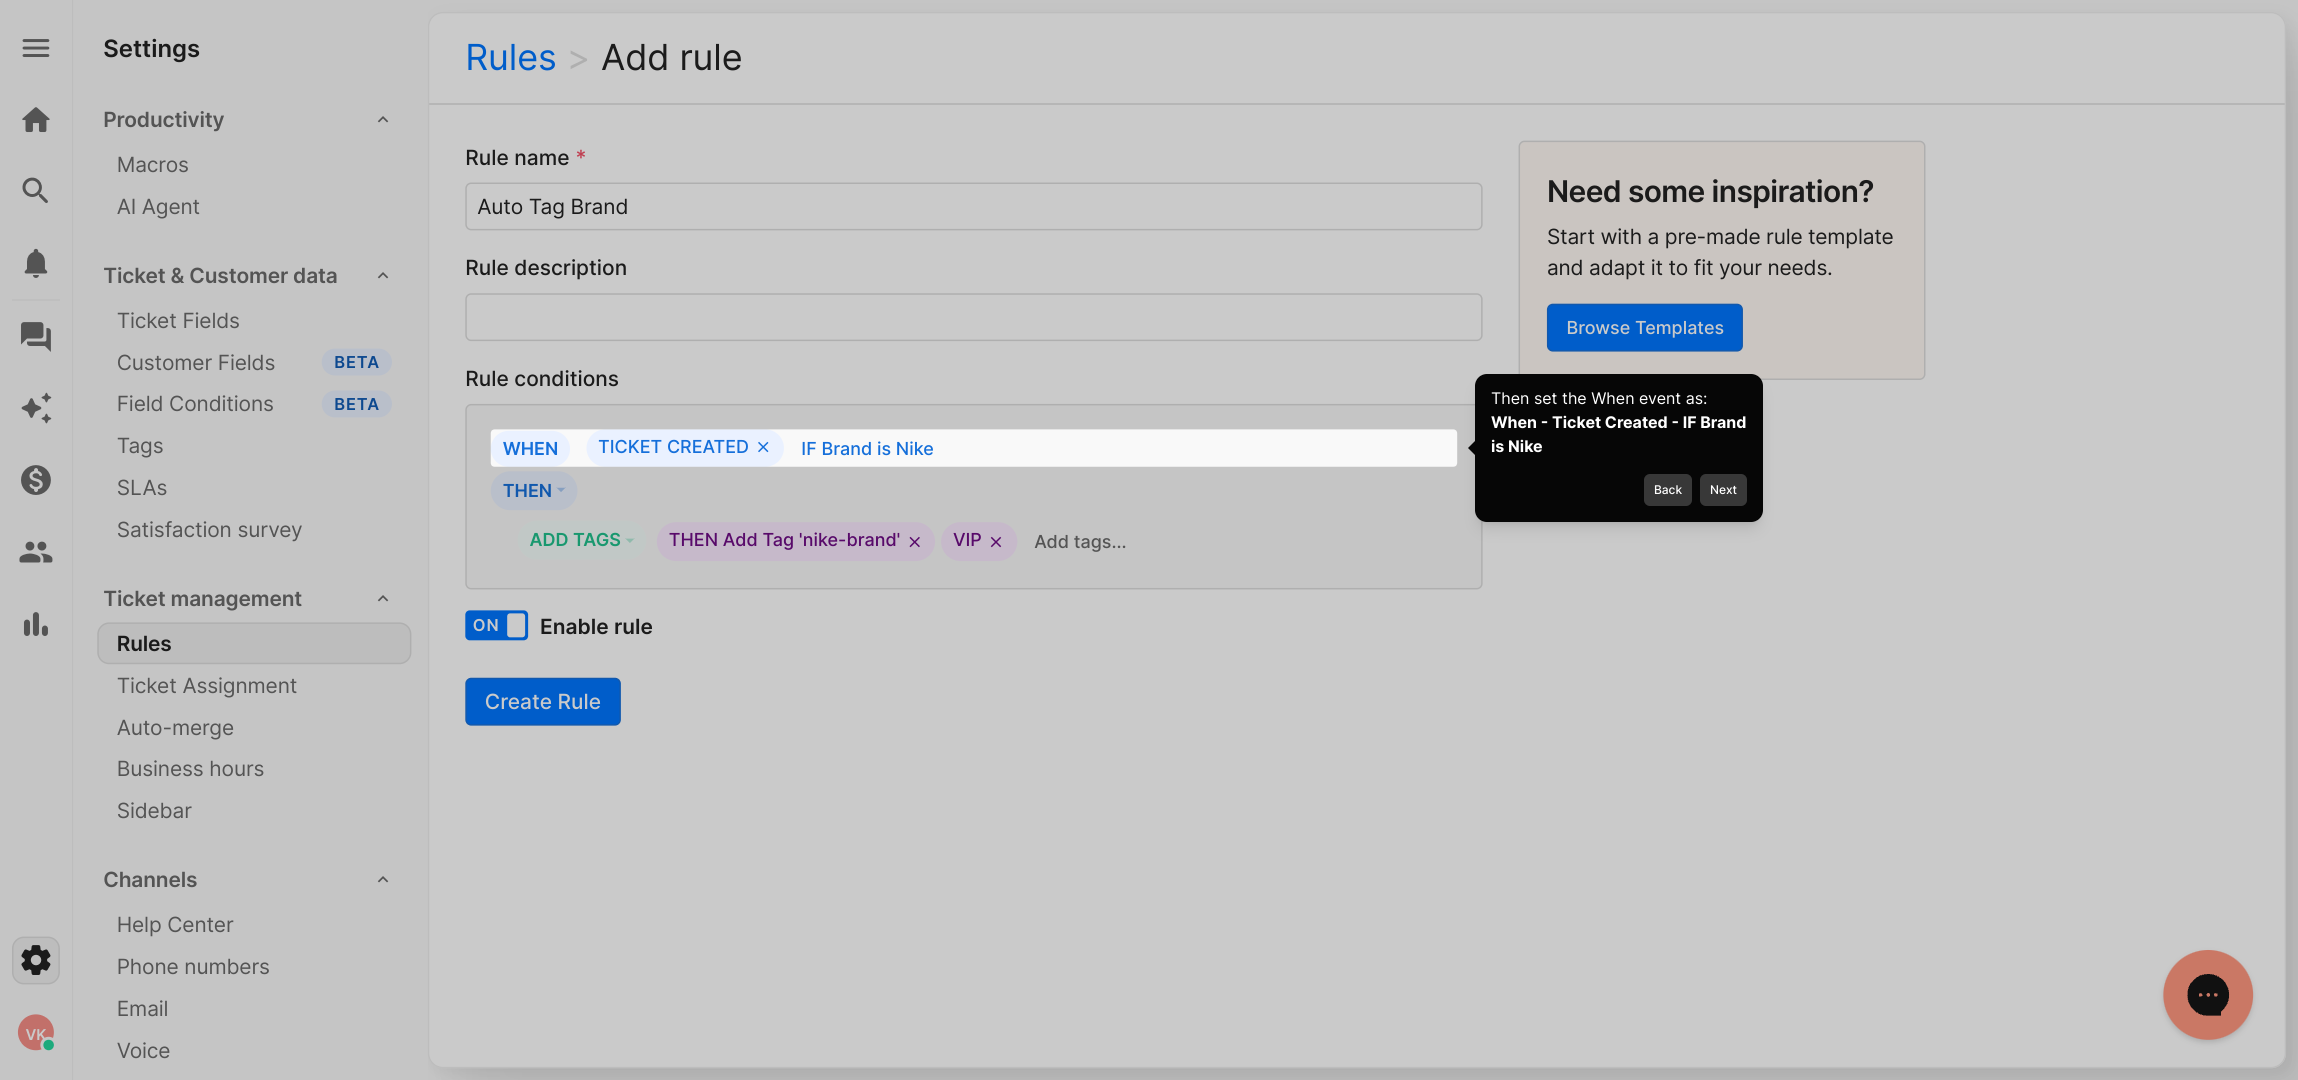This screenshot has height=1080, width=2298.
Task: Collapse Ticket & Customer data section
Action: tap(383, 276)
